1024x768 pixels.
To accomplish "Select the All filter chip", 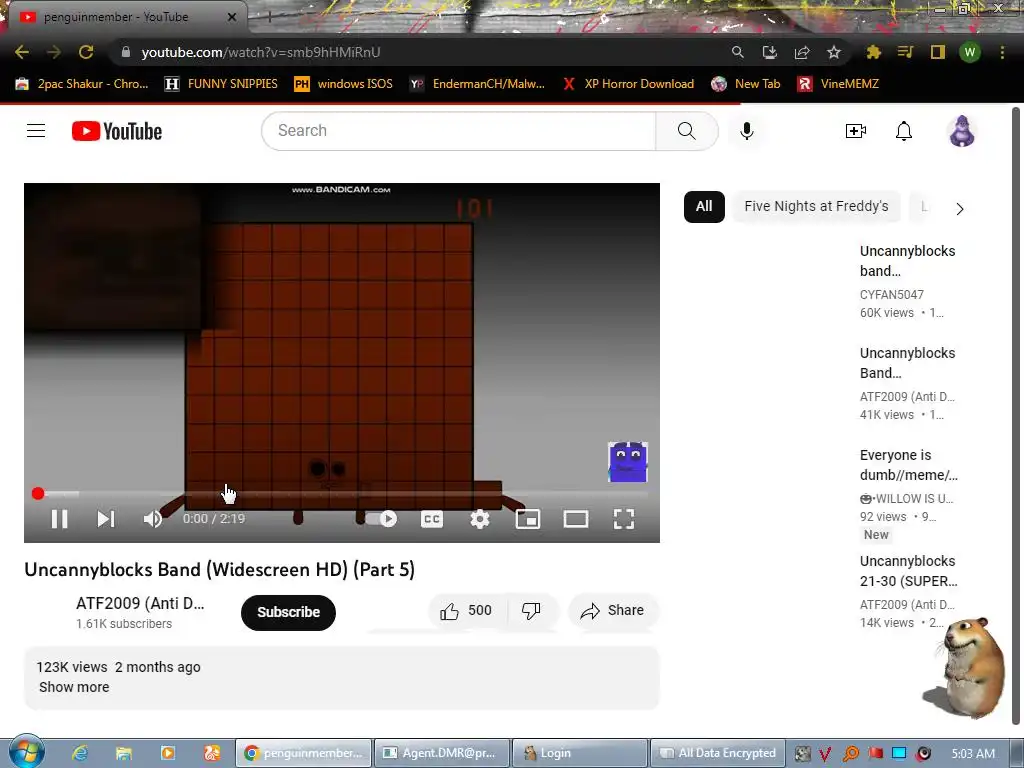I will click(704, 206).
